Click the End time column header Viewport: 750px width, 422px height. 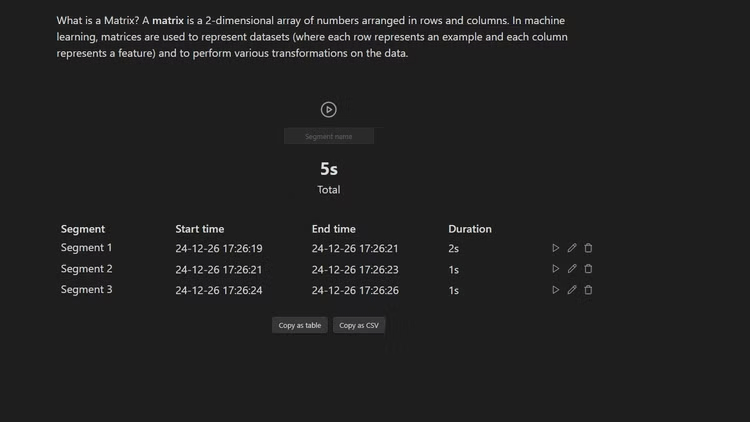(333, 229)
